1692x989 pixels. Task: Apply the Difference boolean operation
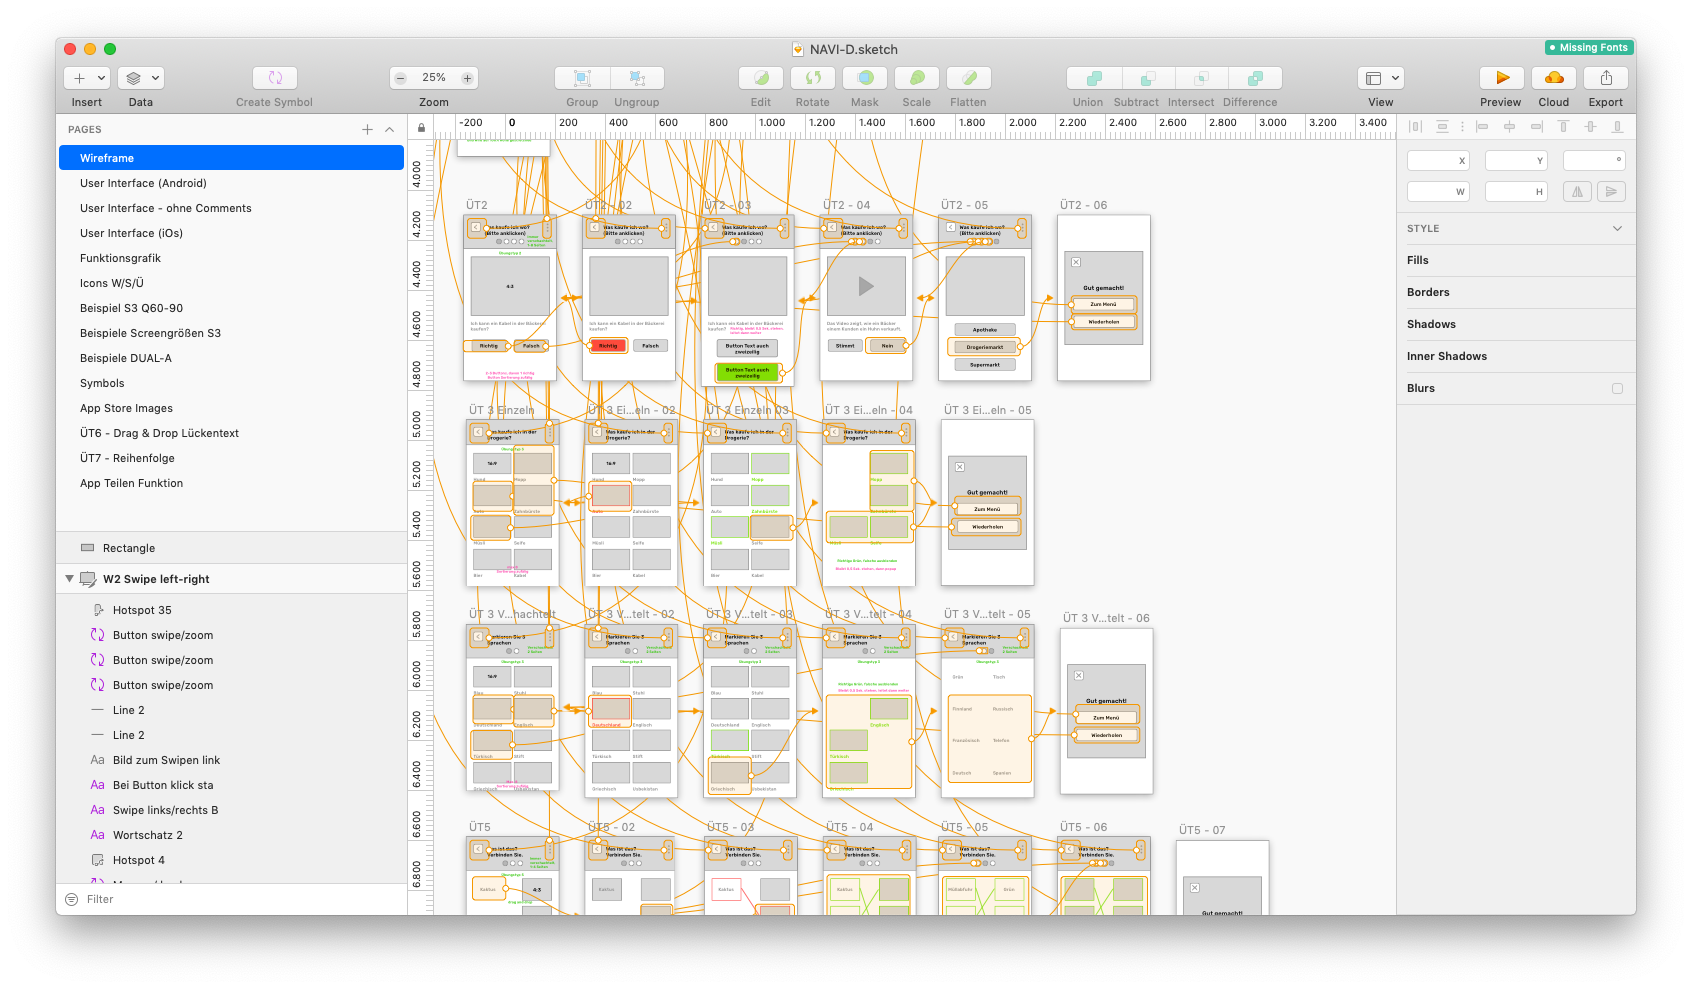(x=1255, y=78)
